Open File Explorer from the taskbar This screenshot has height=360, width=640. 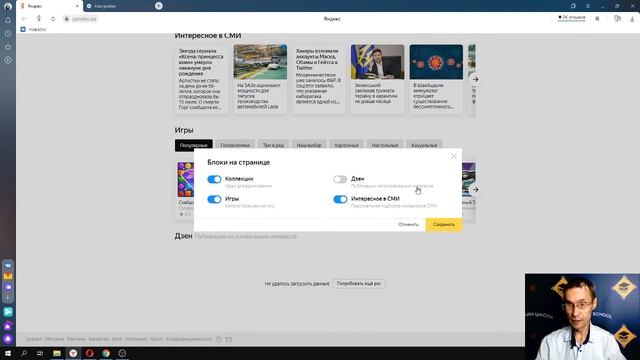(57, 353)
